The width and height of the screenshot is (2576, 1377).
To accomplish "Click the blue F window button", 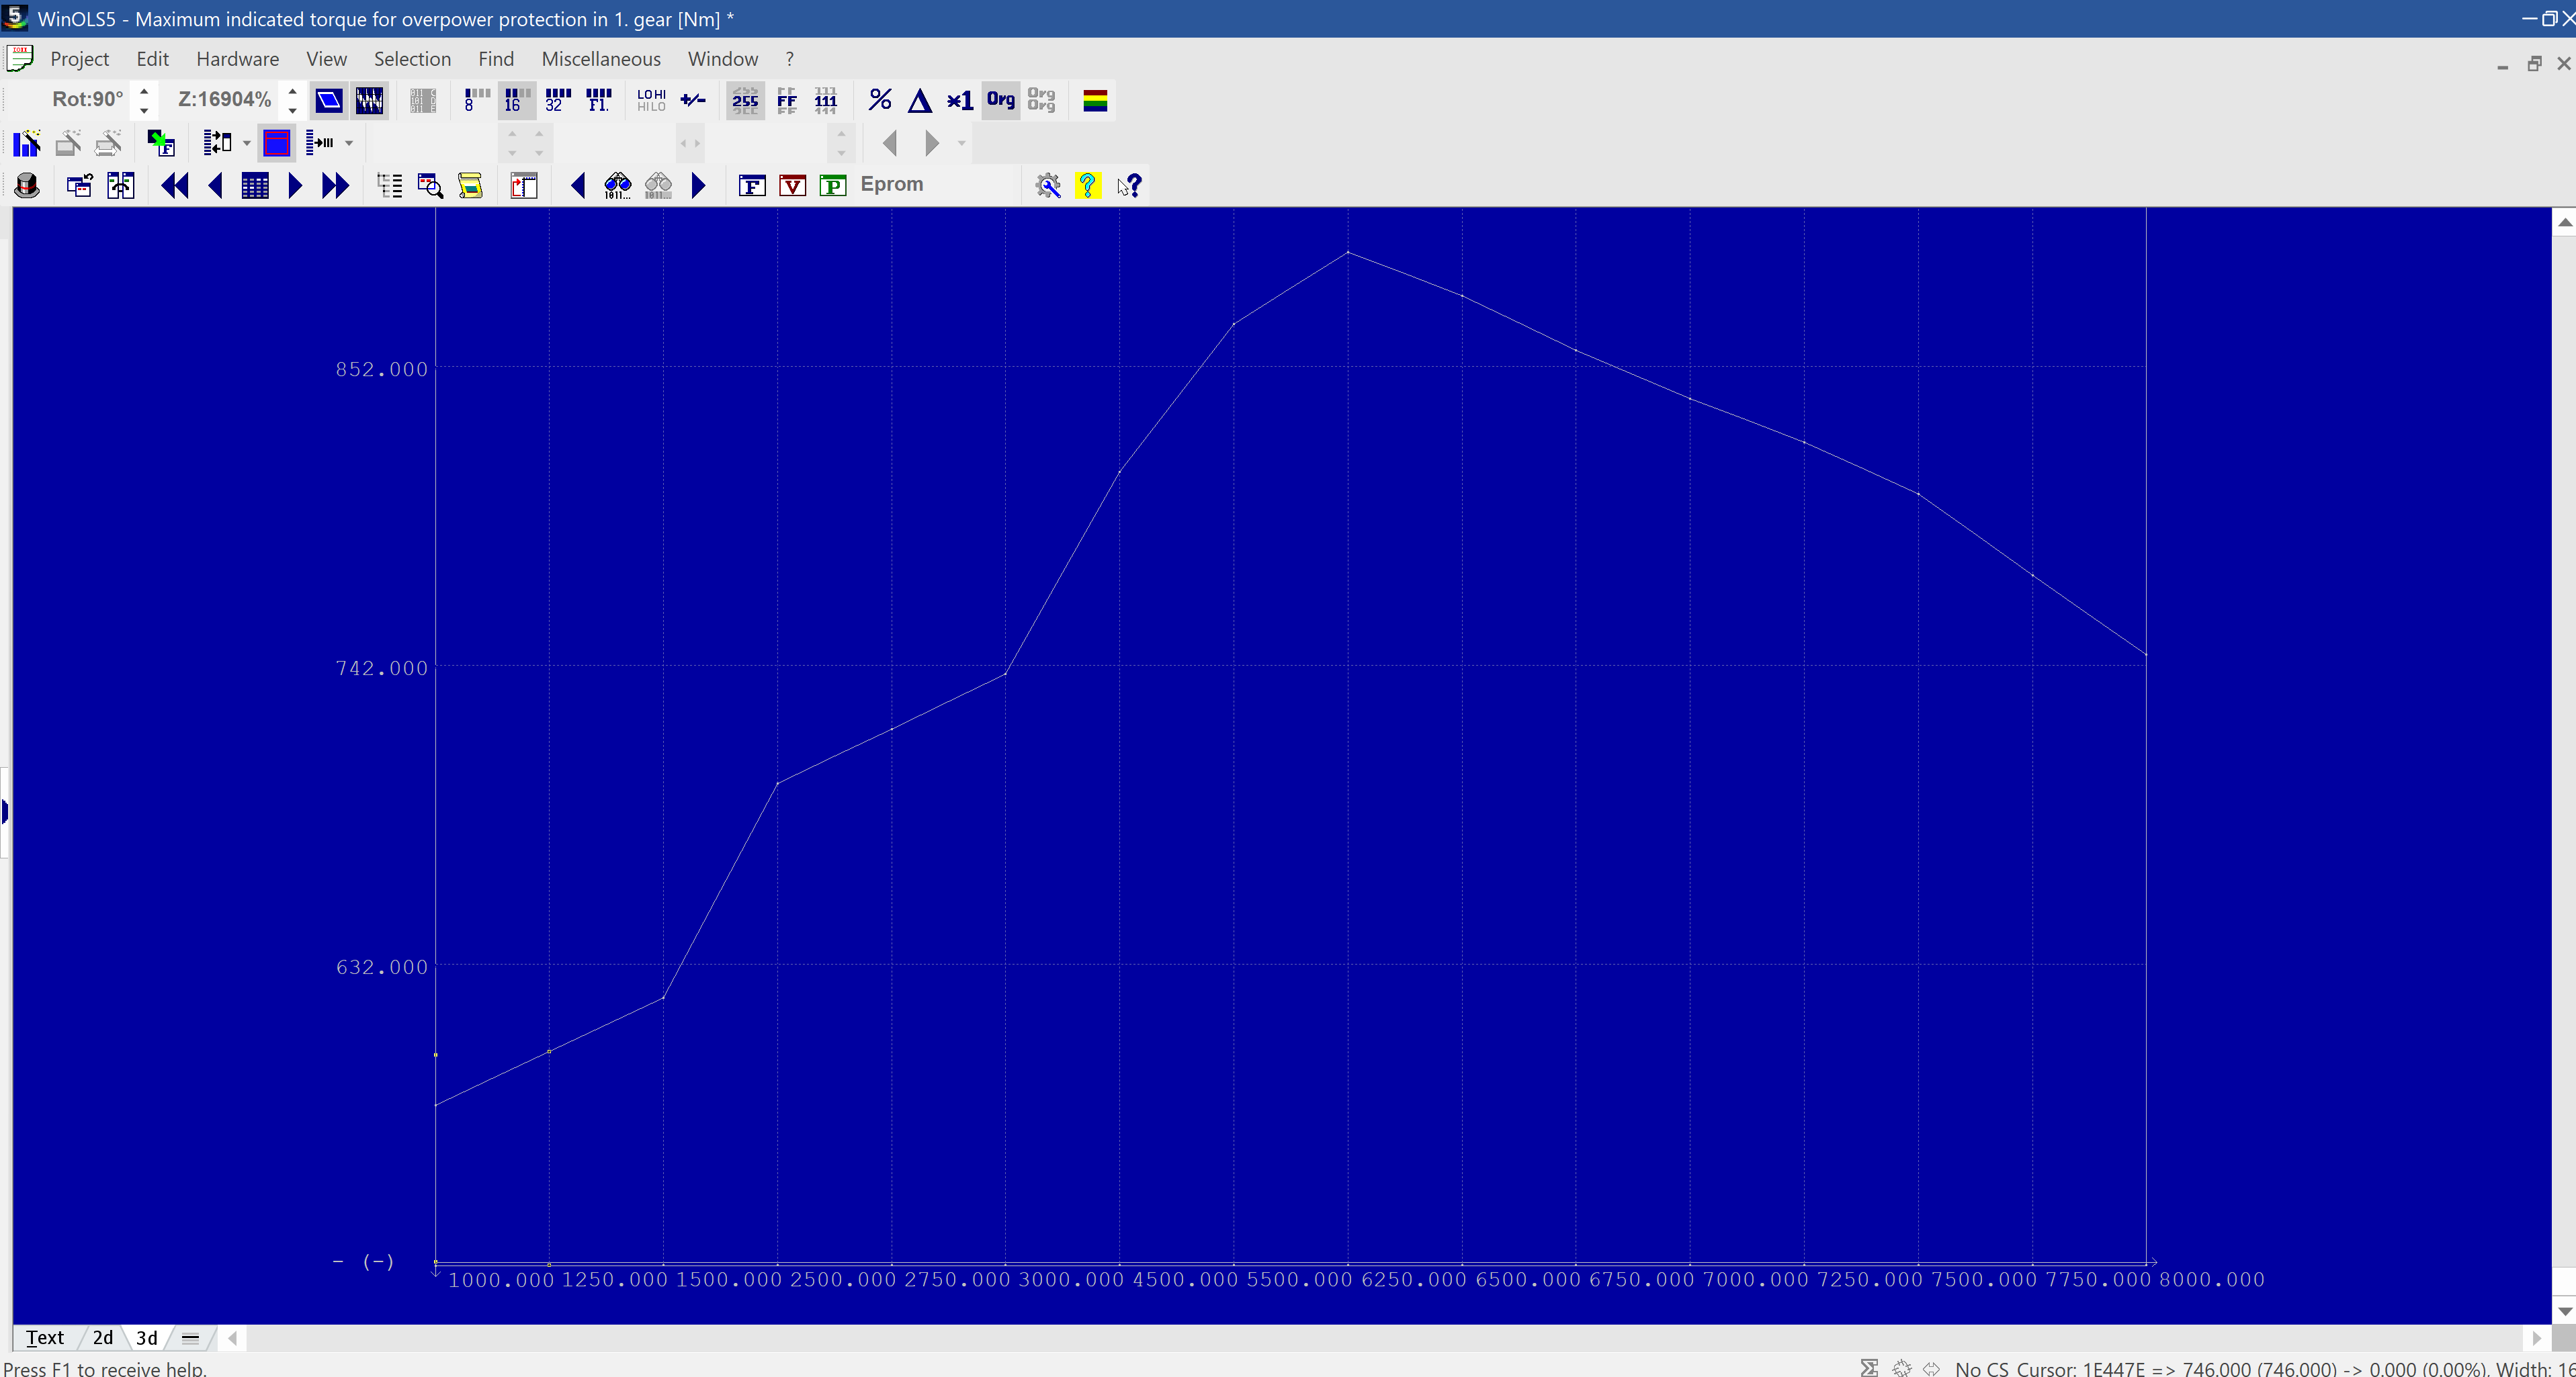I will pyautogui.click(x=752, y=185).
